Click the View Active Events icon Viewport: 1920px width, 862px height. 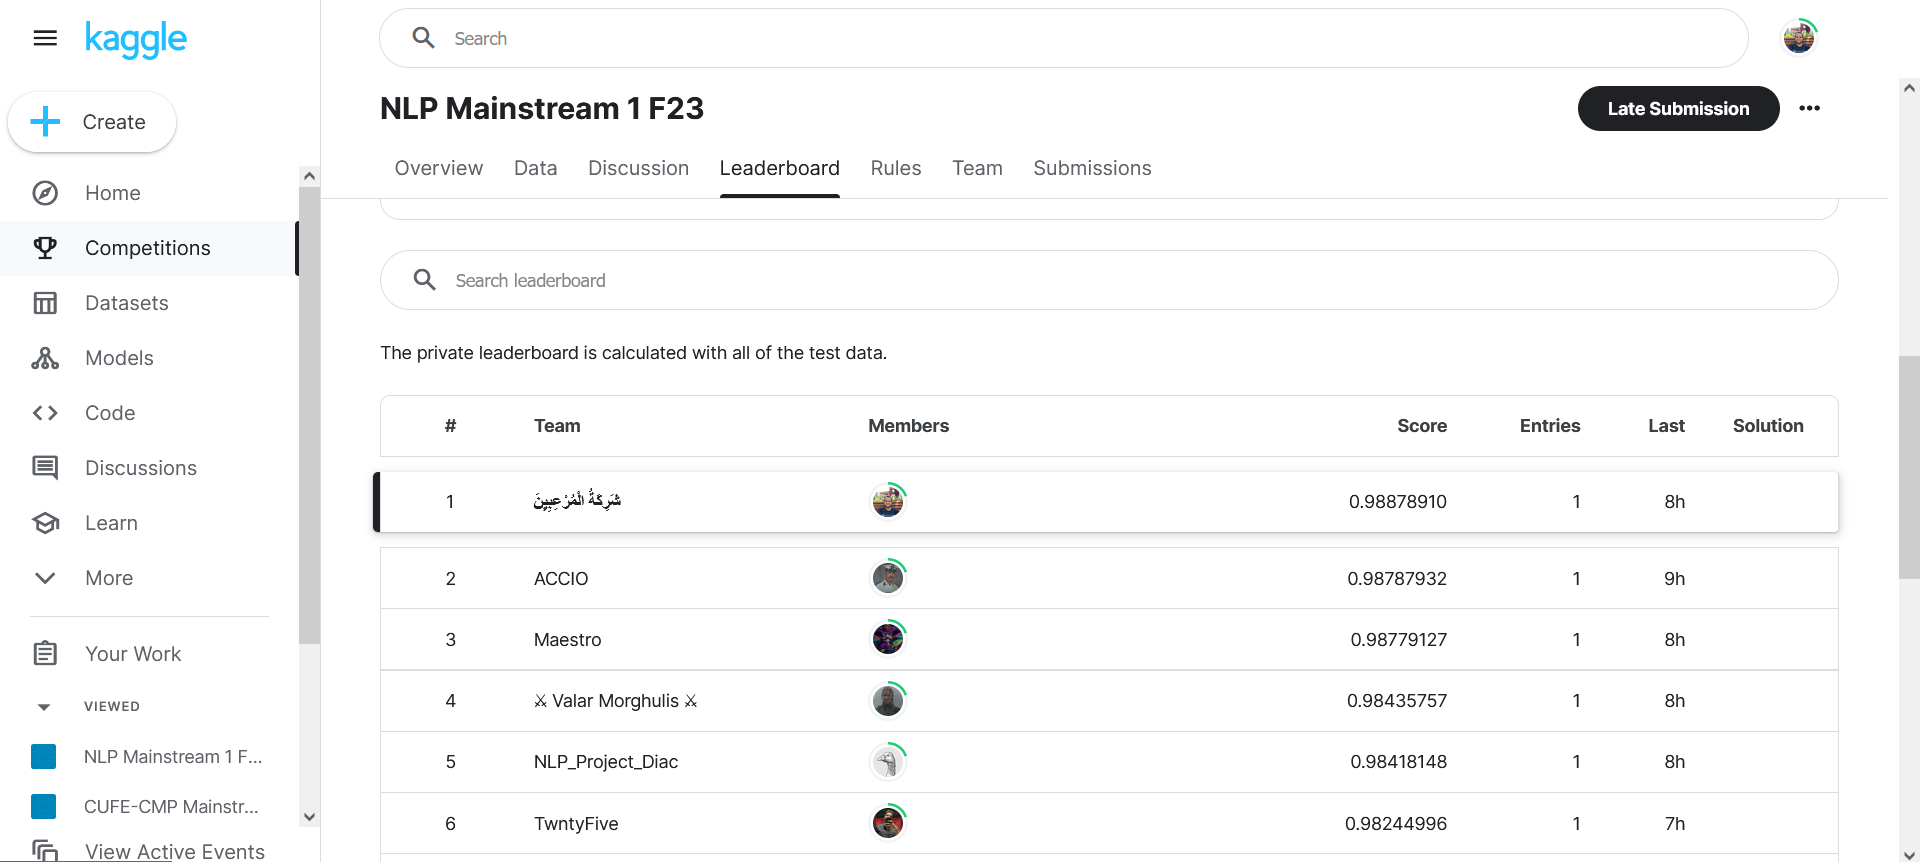(45, 850)
